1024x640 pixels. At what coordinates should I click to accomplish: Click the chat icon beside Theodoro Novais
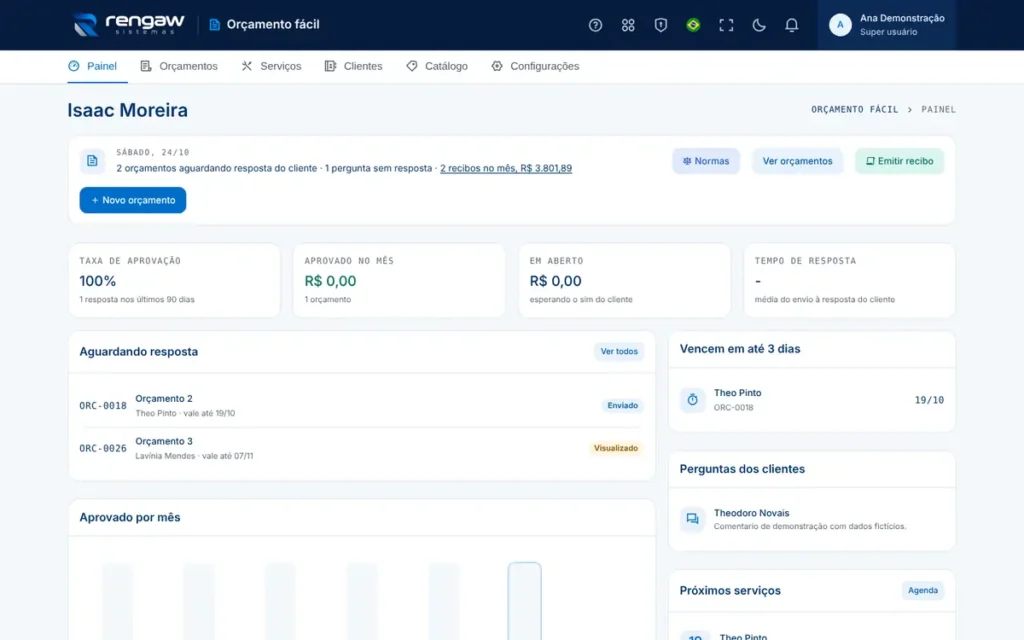coord(692,519)
